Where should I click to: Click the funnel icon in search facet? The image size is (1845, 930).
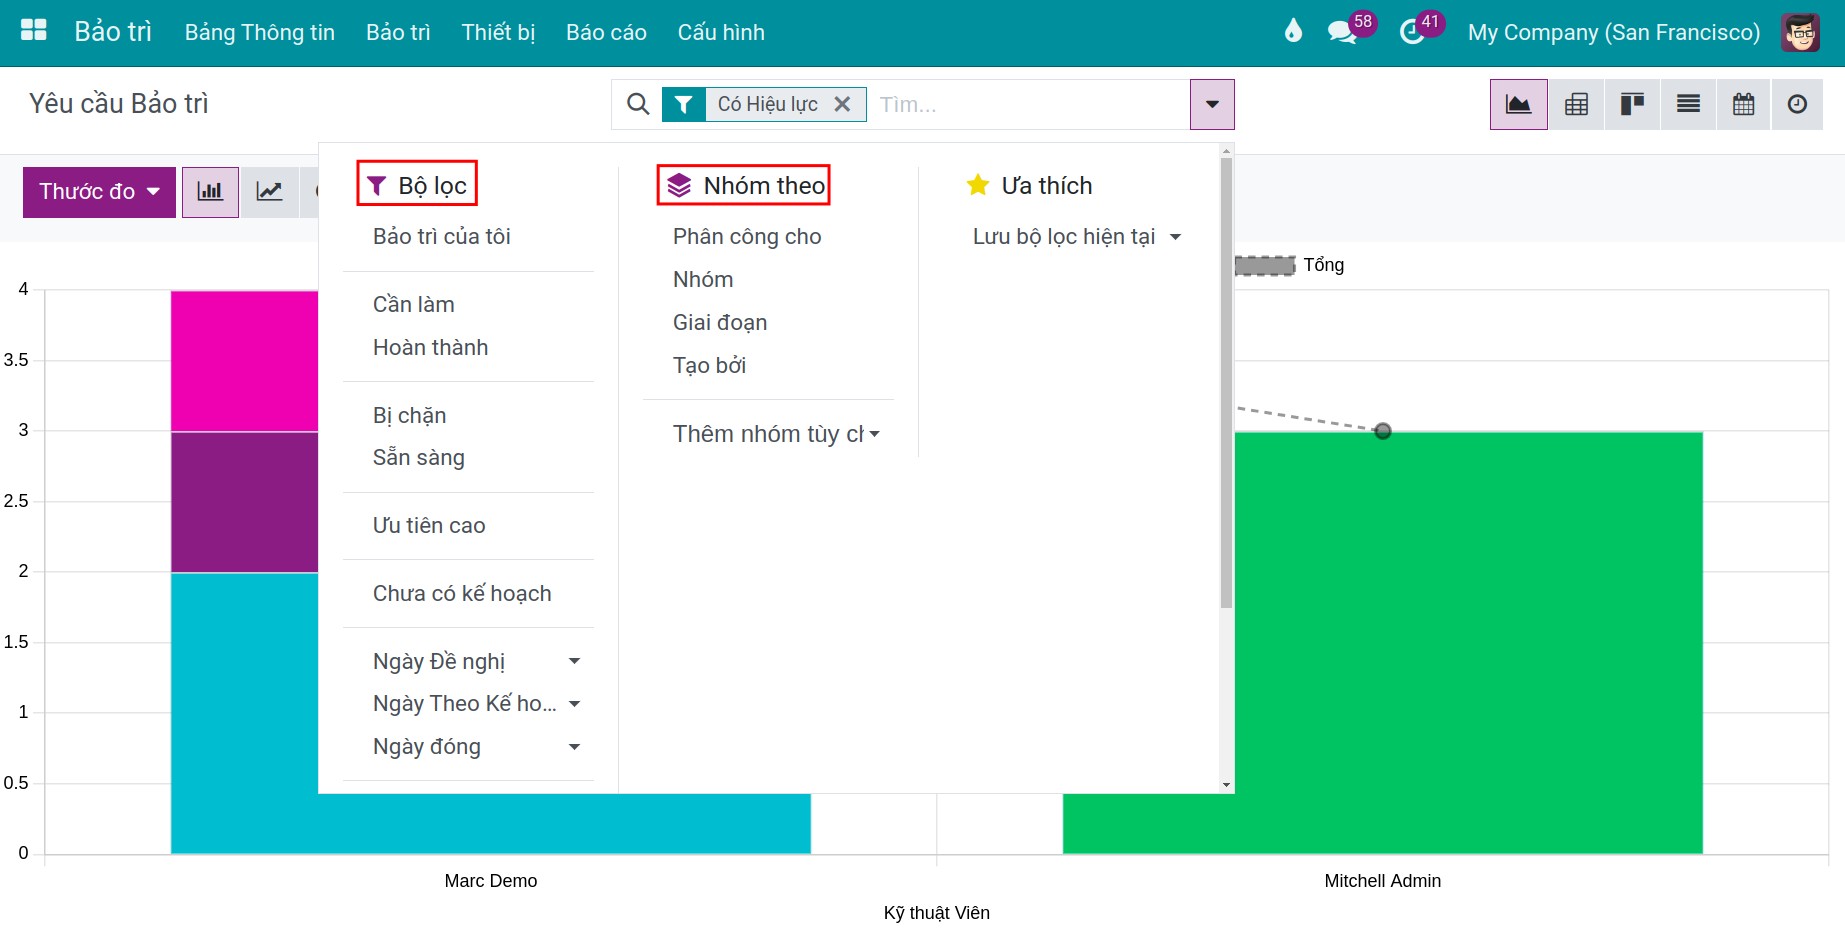(x=684, y=104)
